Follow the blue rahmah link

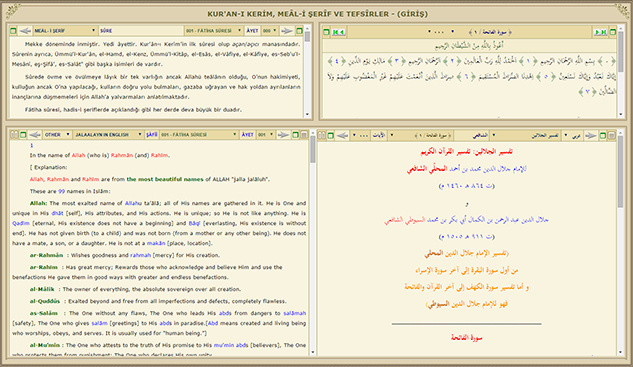(140, 255)
